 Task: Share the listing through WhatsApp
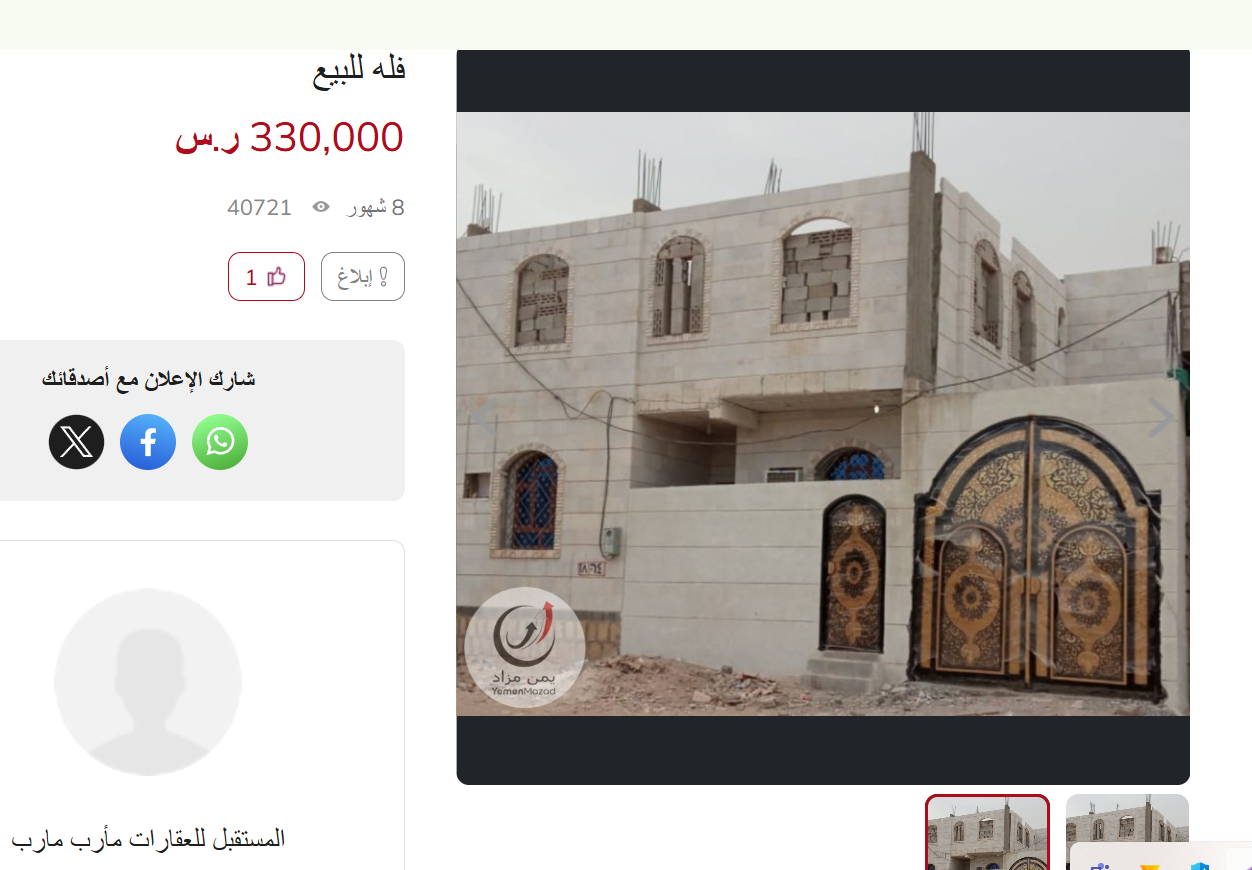click(x=220, y=442)
